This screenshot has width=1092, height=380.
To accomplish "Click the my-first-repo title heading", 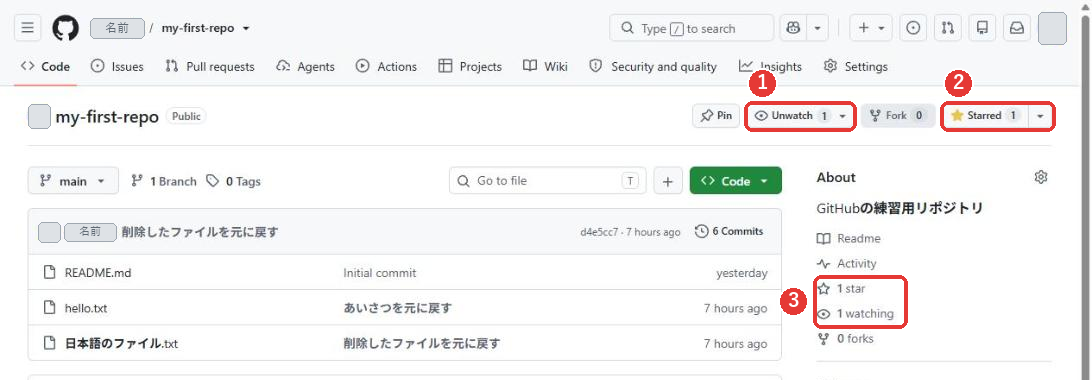I will [107, 116].
